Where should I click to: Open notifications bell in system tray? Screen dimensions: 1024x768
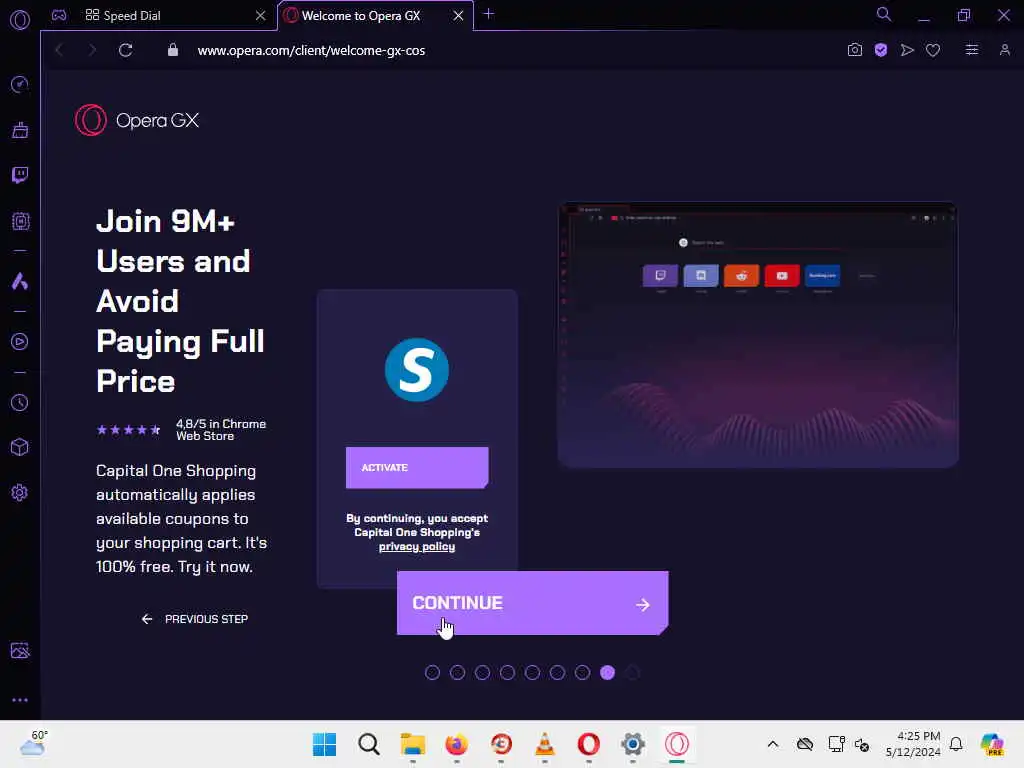pyautogui.click(x=956, y=744)
